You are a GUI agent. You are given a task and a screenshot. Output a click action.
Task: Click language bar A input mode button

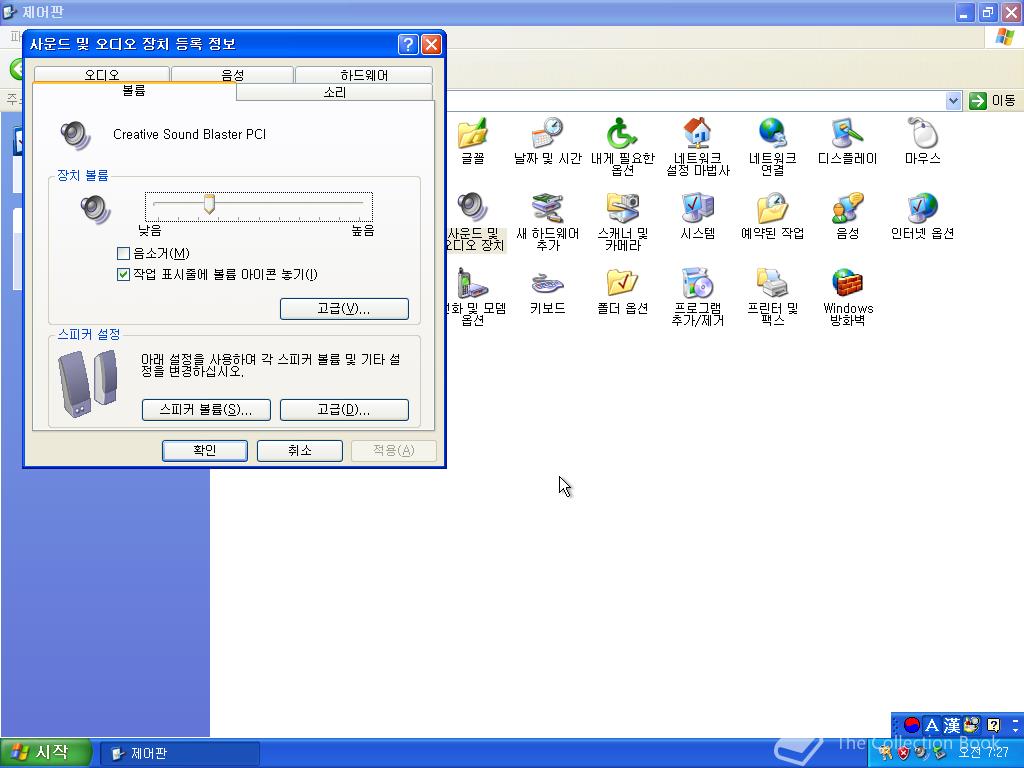(932, 725)
